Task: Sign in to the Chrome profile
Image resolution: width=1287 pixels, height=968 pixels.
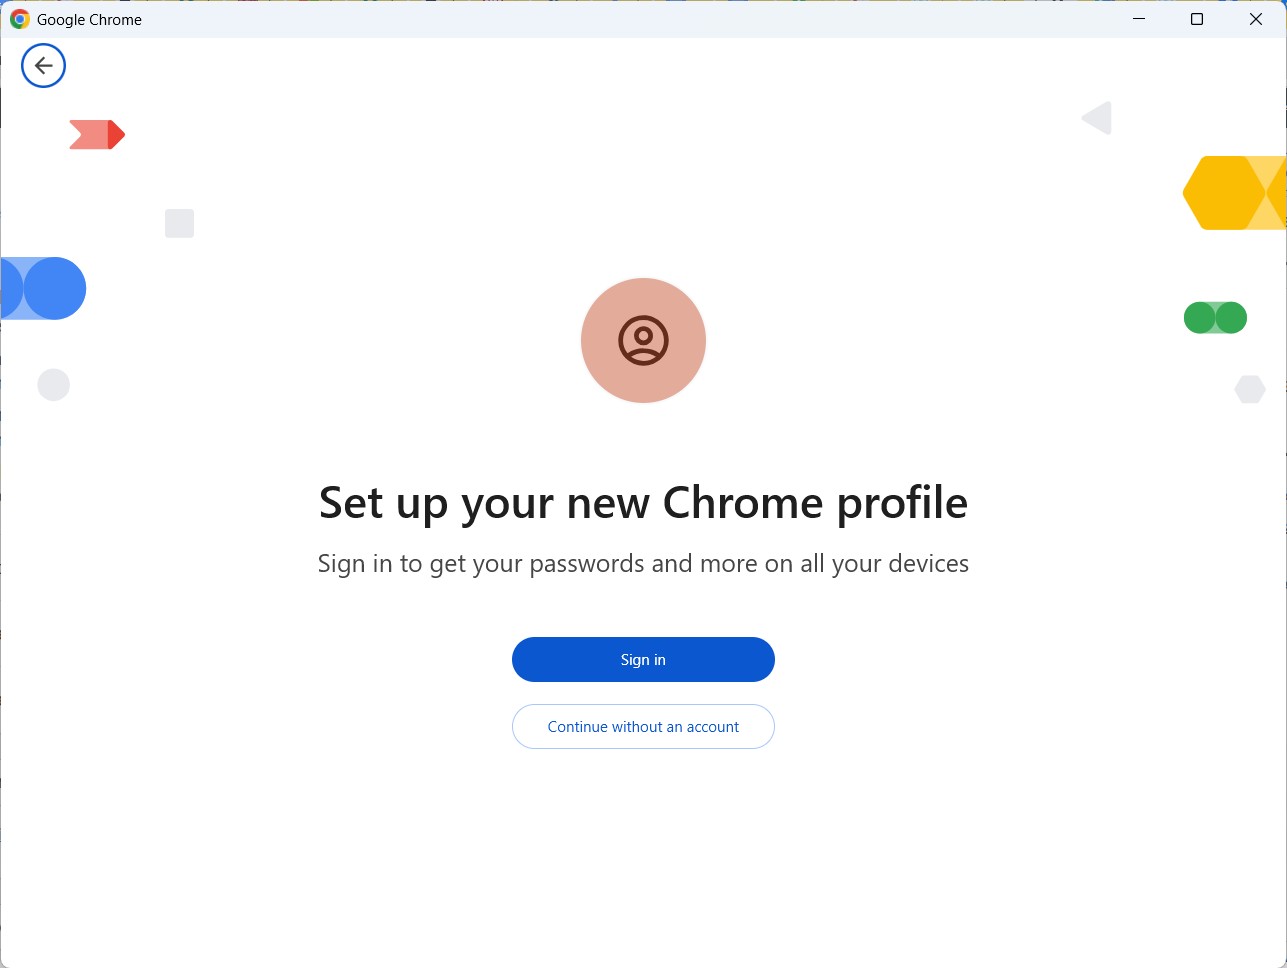Action: tap(643, 660)
